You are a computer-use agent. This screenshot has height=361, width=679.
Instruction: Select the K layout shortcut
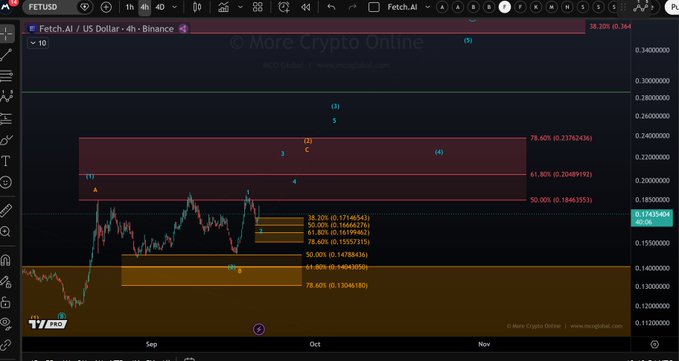(536, 6)
